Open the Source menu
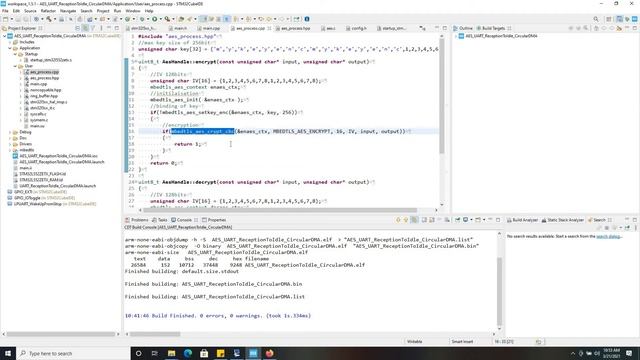 pyautogui.click(x=30, y=11)
